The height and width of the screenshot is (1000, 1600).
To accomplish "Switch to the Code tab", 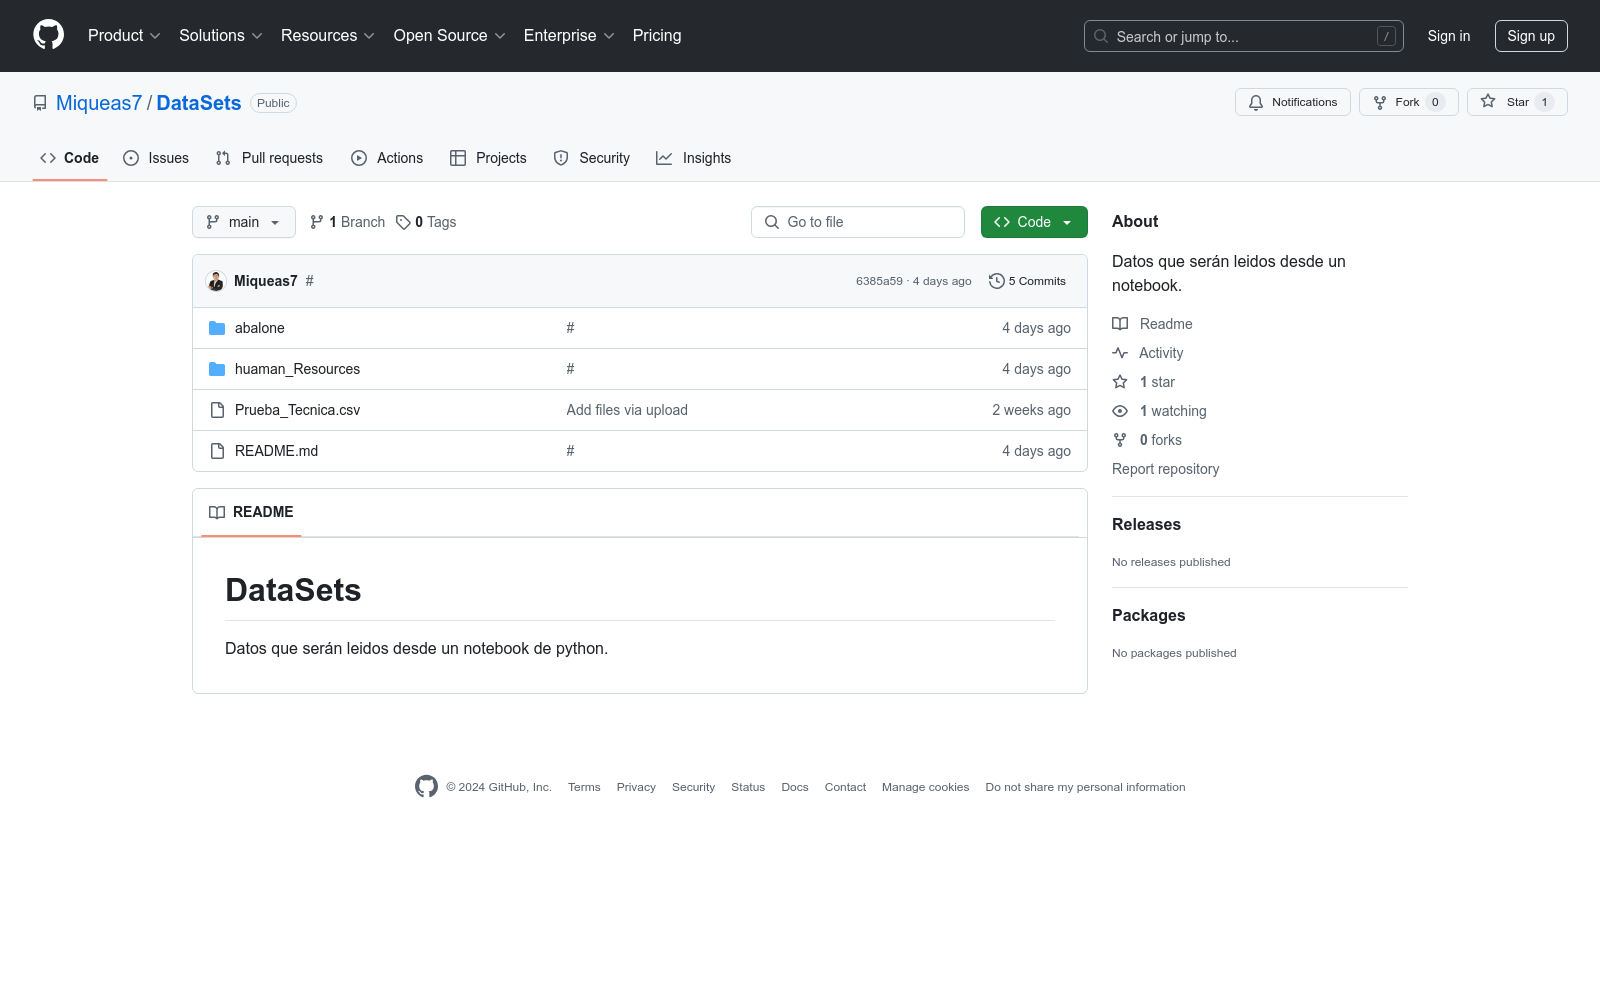I will pyautogui.click(x=70, y=158).
